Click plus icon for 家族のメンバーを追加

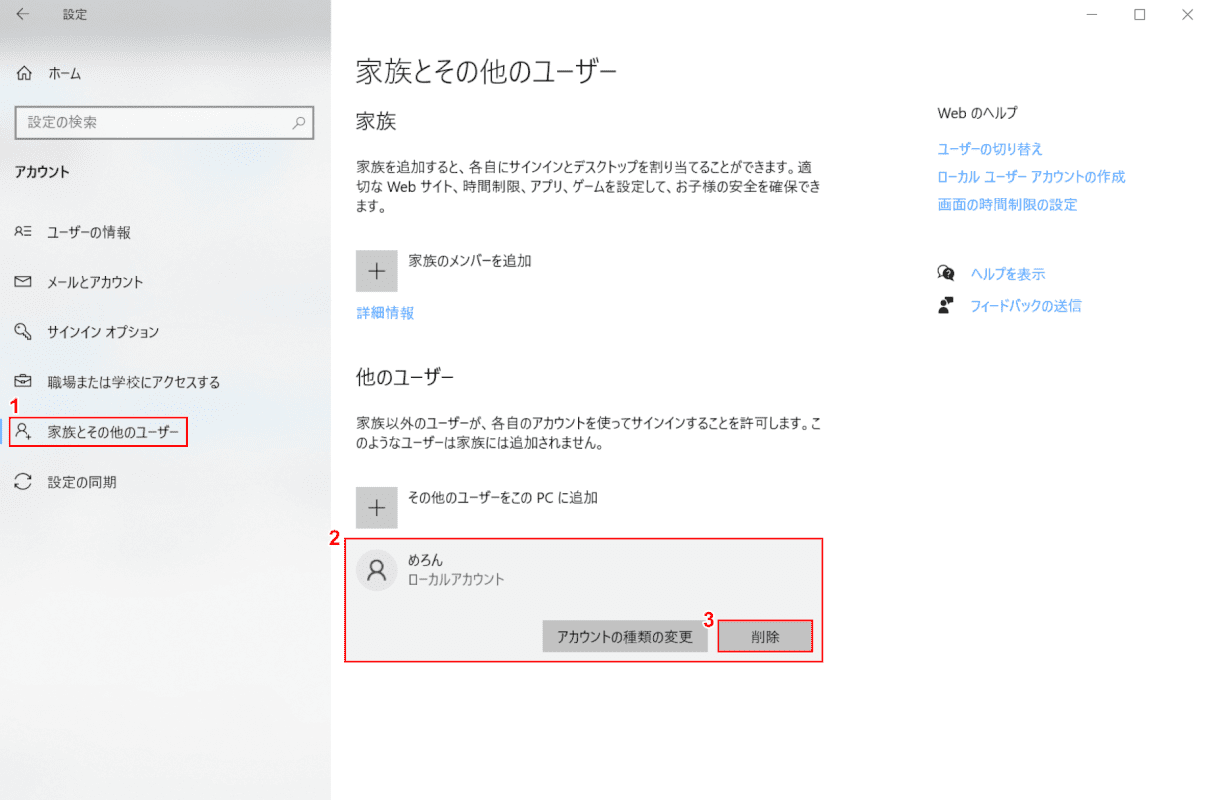[x=377, y=271]
